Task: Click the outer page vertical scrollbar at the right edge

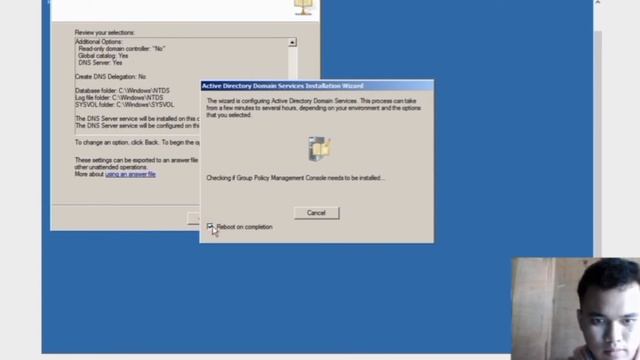Action: (598, 143)
